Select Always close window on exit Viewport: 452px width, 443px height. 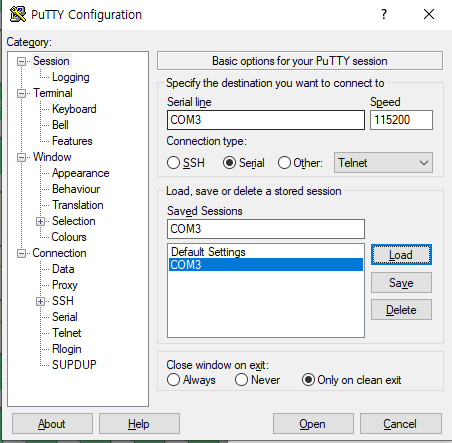tap(173, 380)
